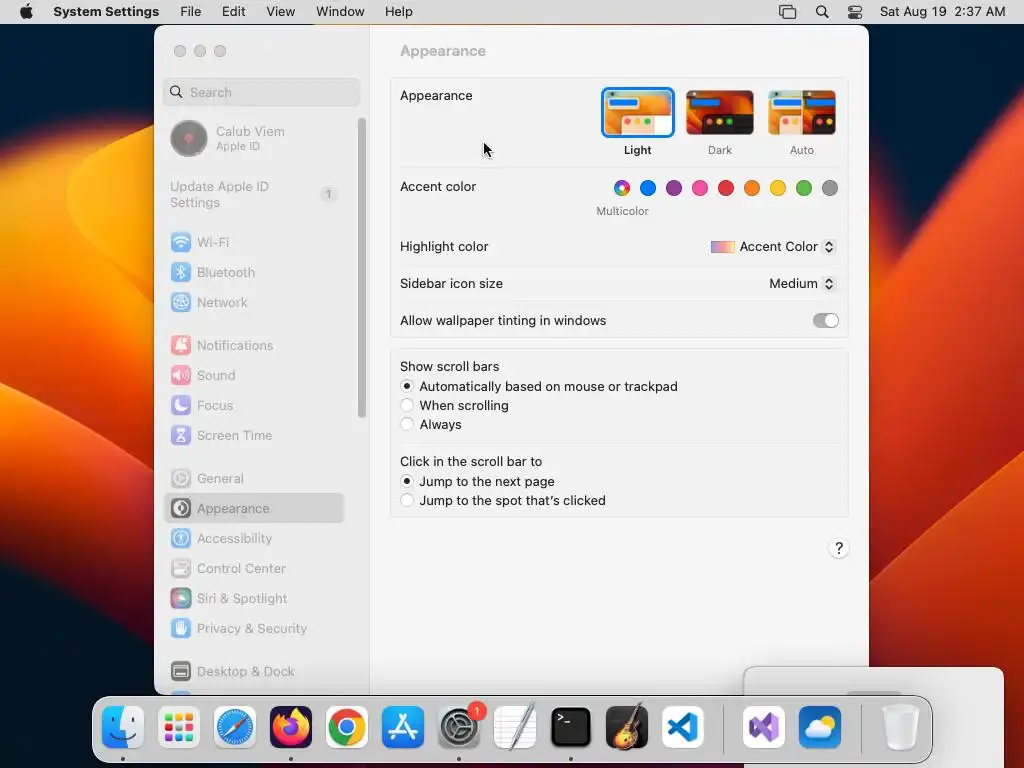The image size is (1024, 768).
Task: Select When scrolling radio option
Action: 408,406
